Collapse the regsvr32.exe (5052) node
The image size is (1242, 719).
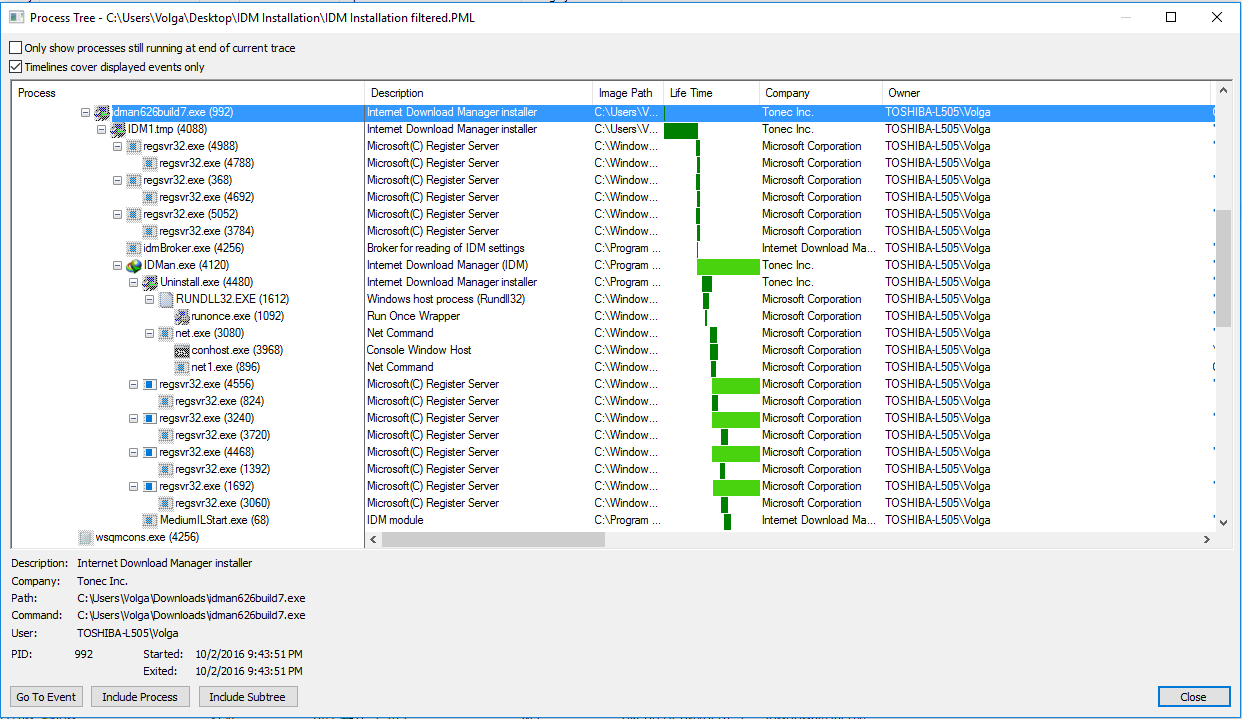(118, 214)
